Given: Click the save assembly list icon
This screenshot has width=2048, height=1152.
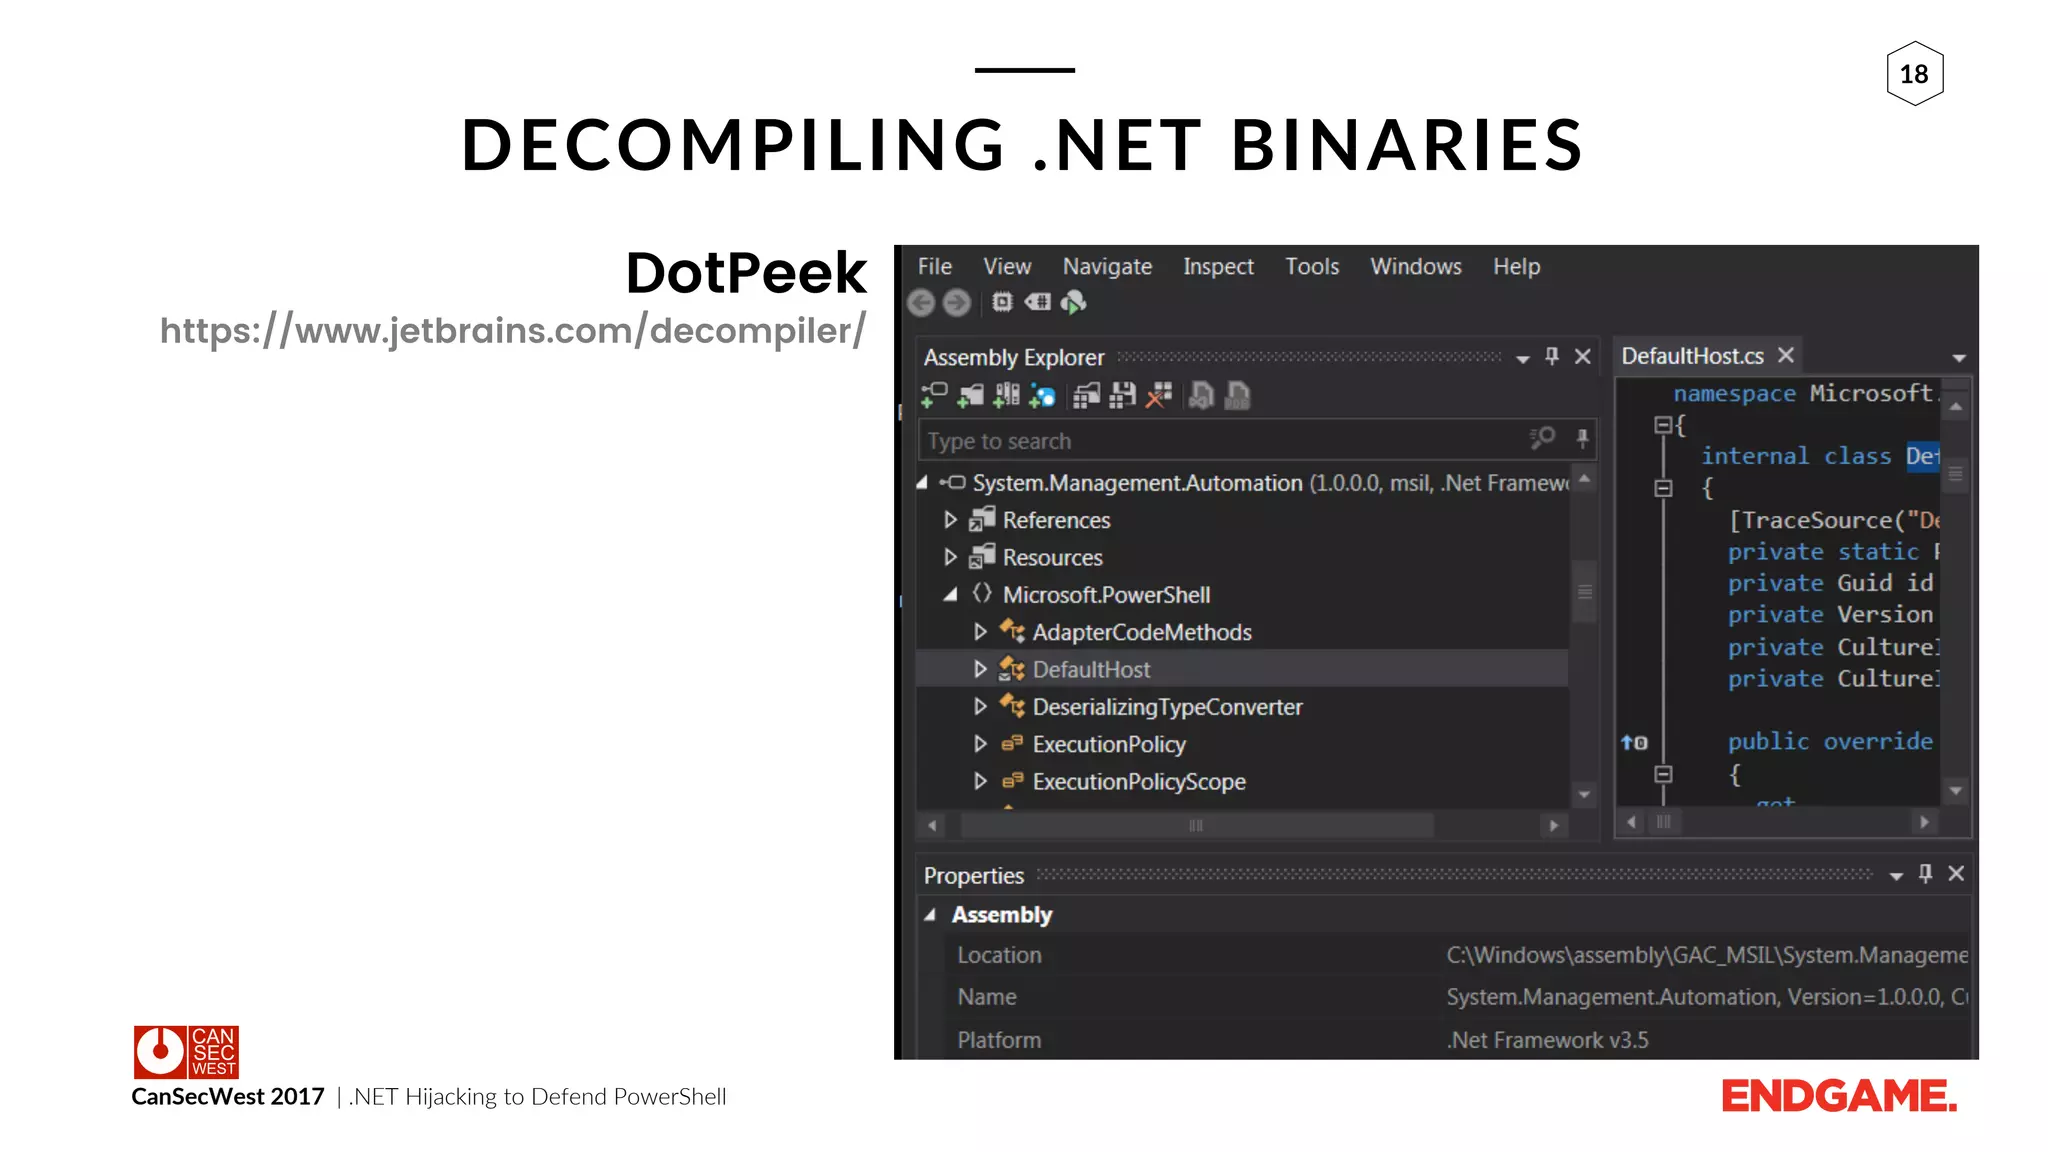Looking at the screenshot, I should (1123, 396).
